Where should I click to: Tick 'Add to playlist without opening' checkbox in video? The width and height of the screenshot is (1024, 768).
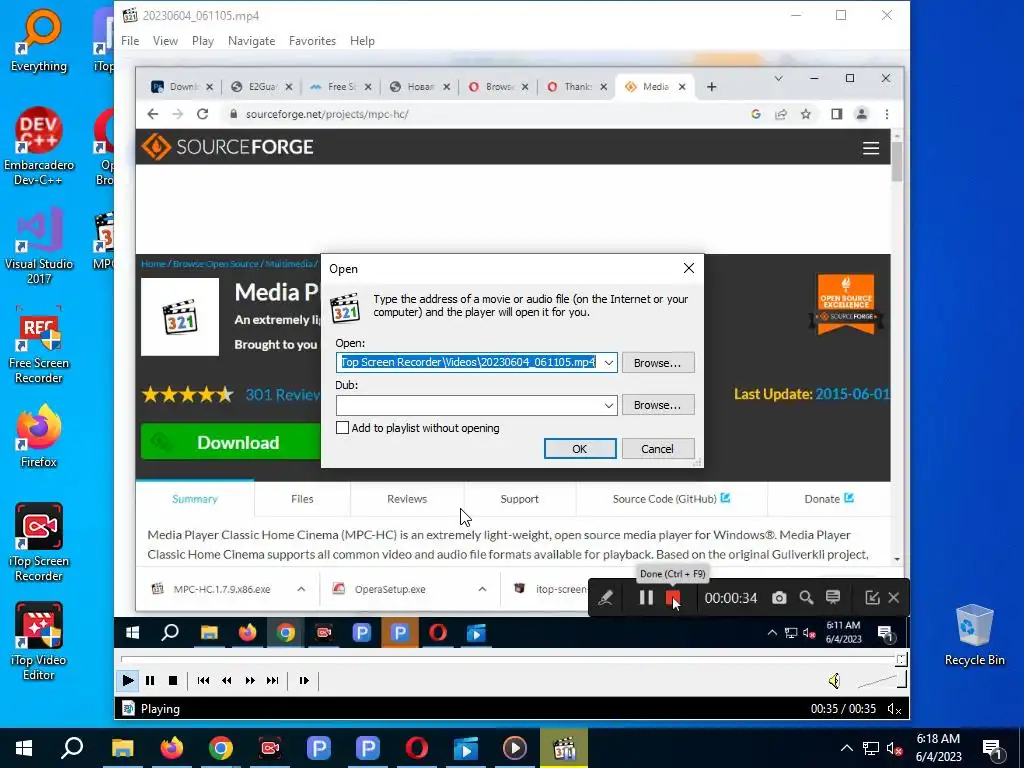click(x=342, y=428)
